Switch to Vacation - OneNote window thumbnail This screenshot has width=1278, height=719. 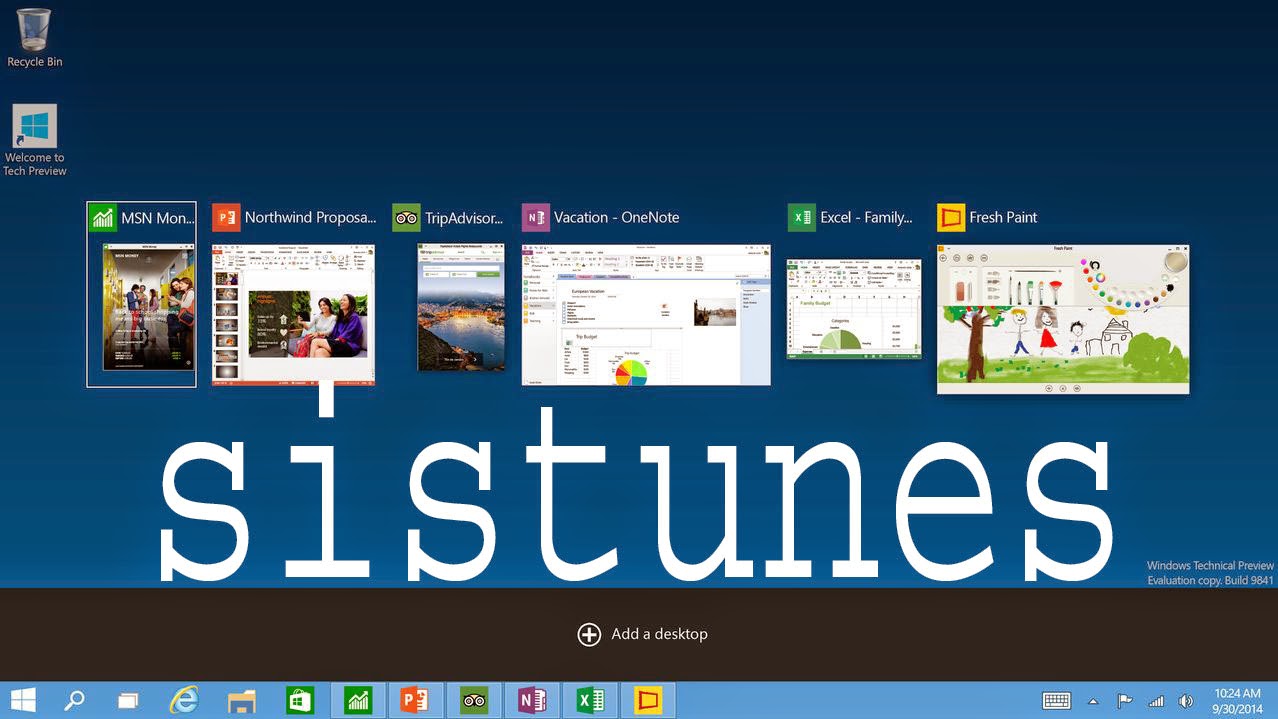pos(646,314)
